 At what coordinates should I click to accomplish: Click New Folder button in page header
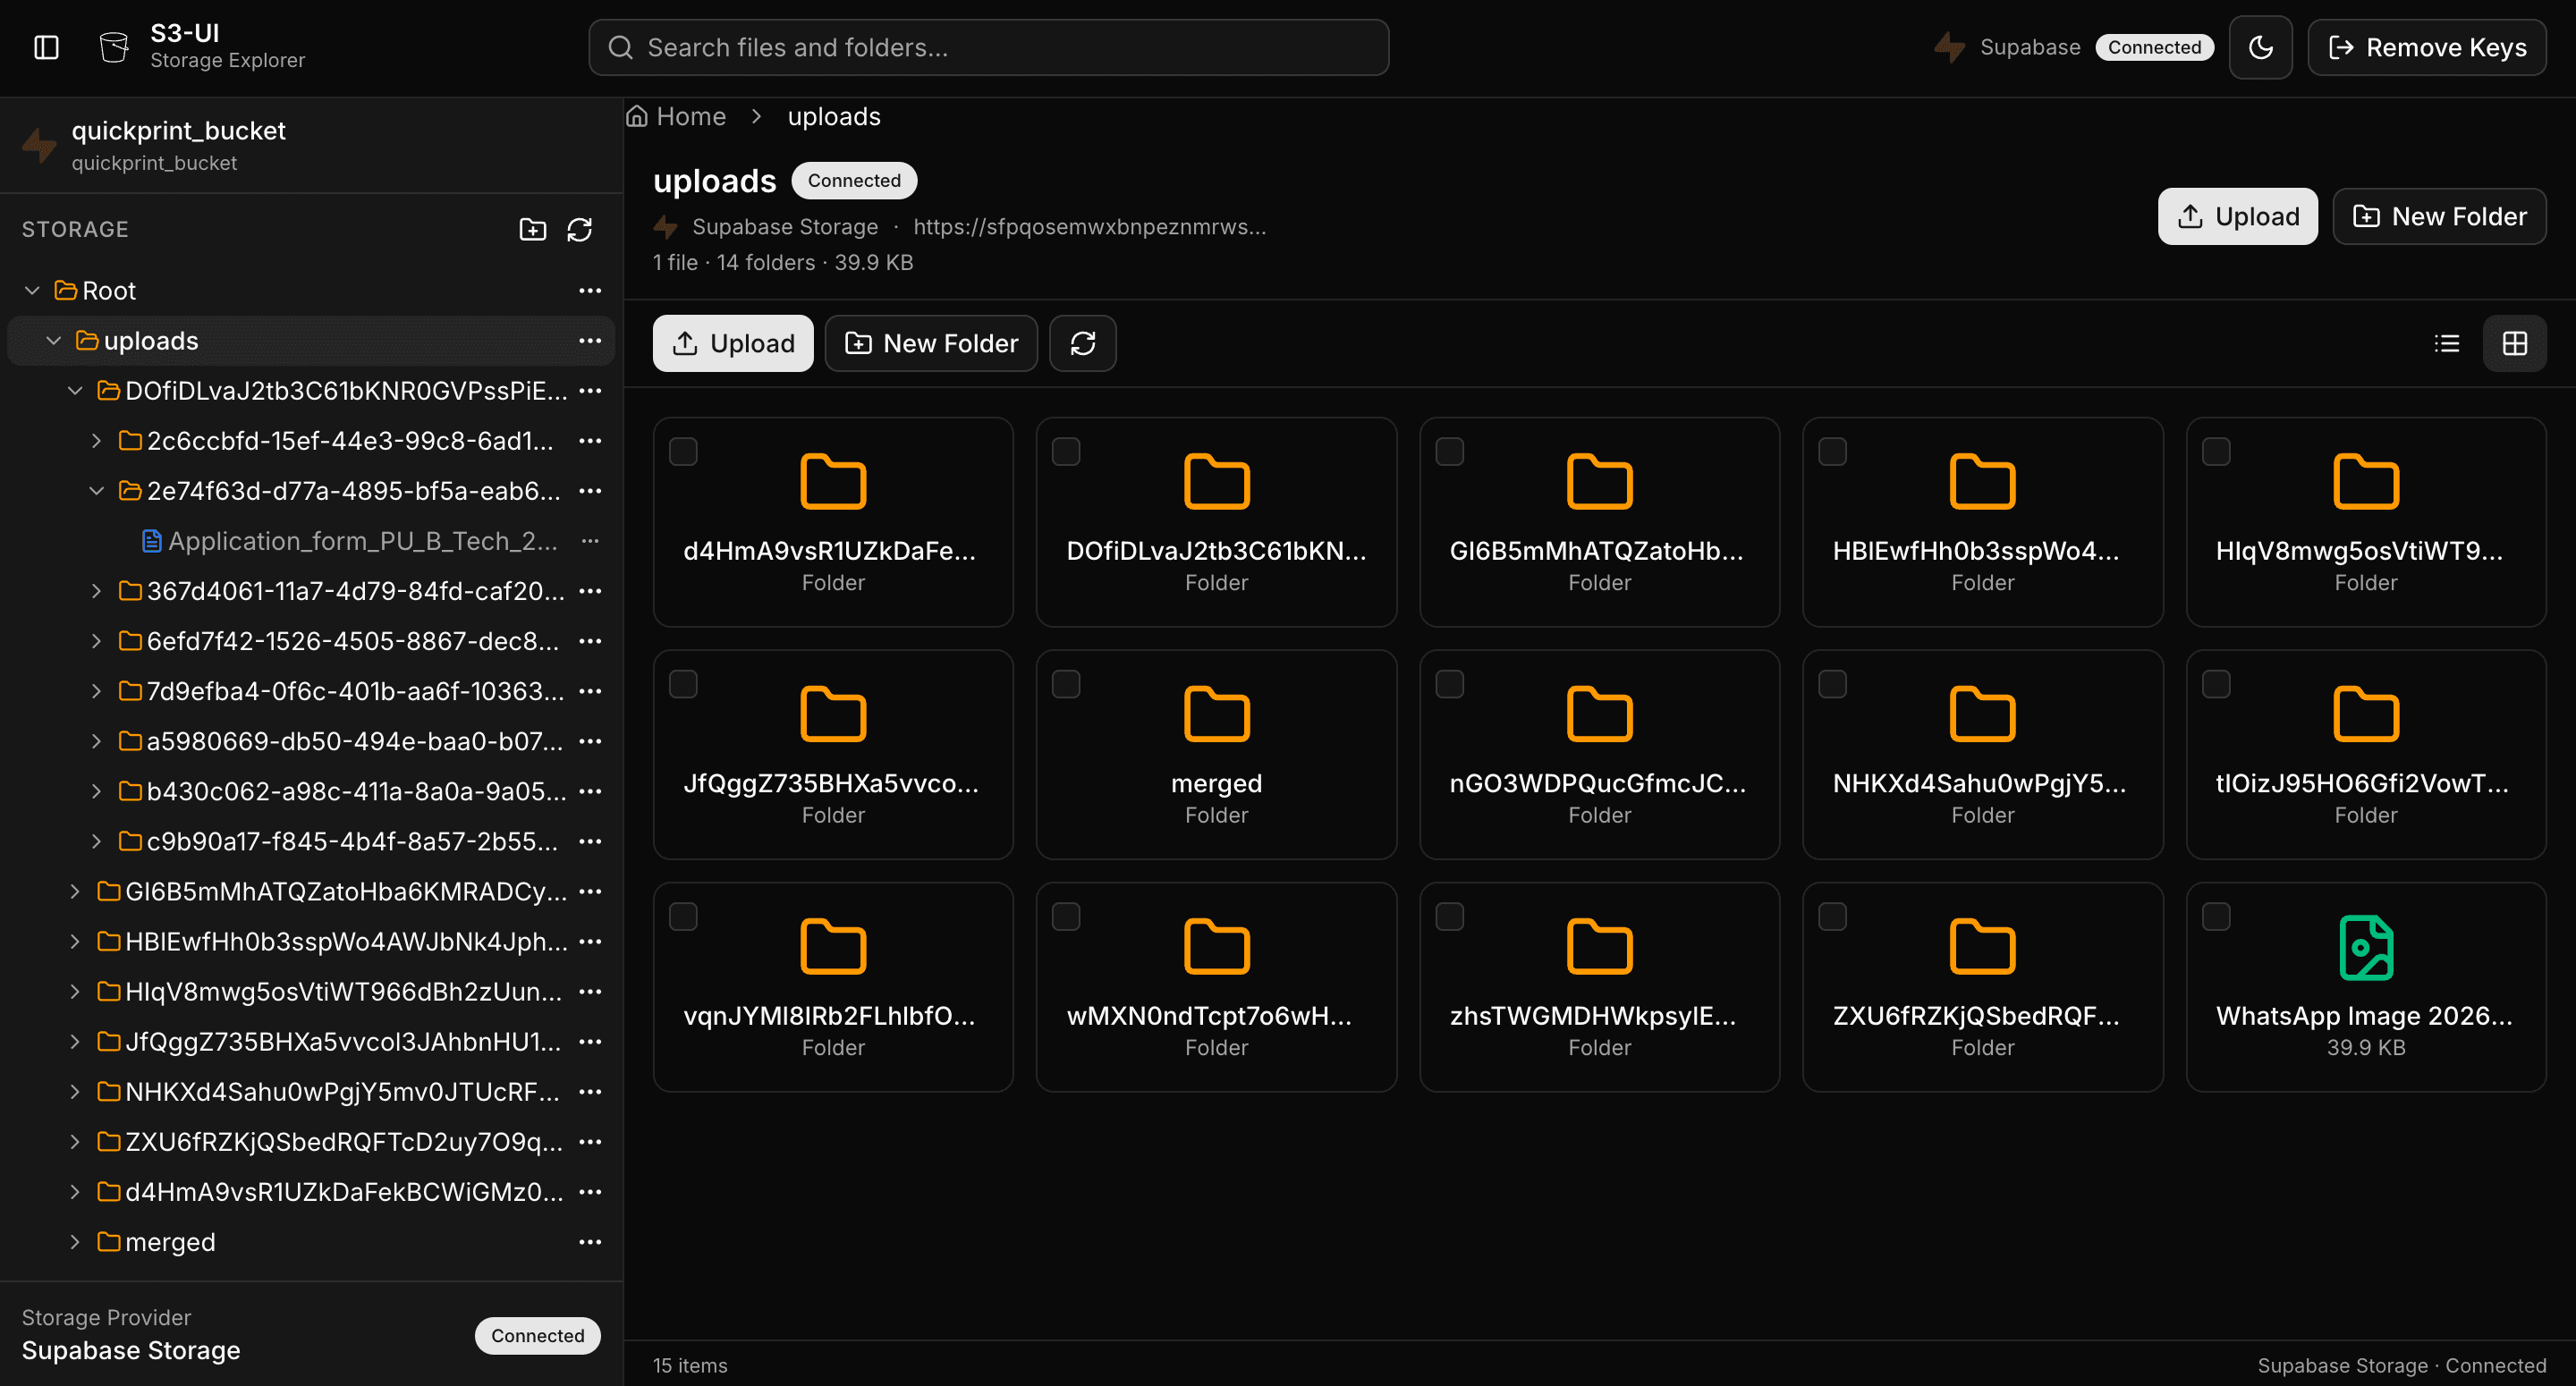coord(2439,216)
